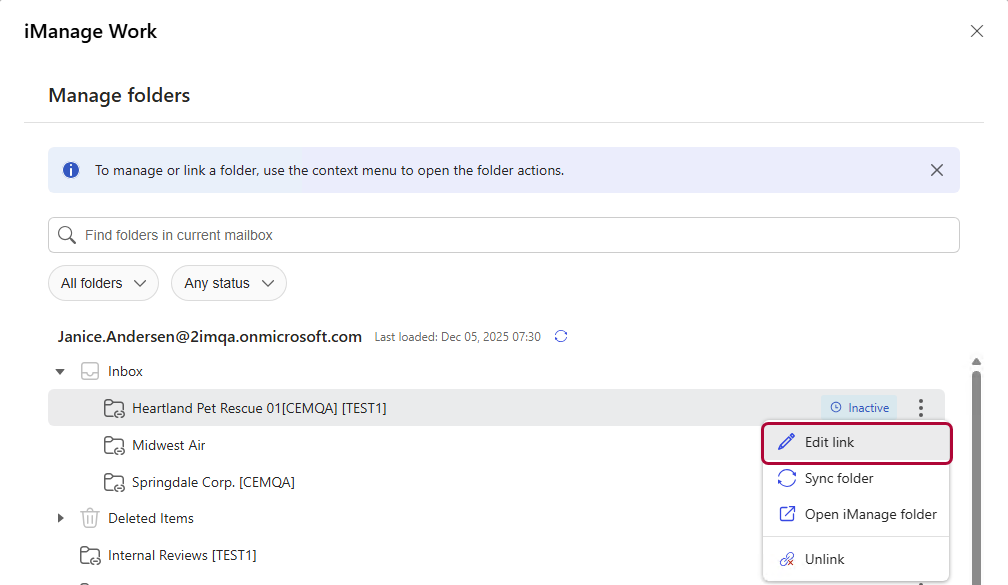Open the All folders filter dropdown

[103, 283]
